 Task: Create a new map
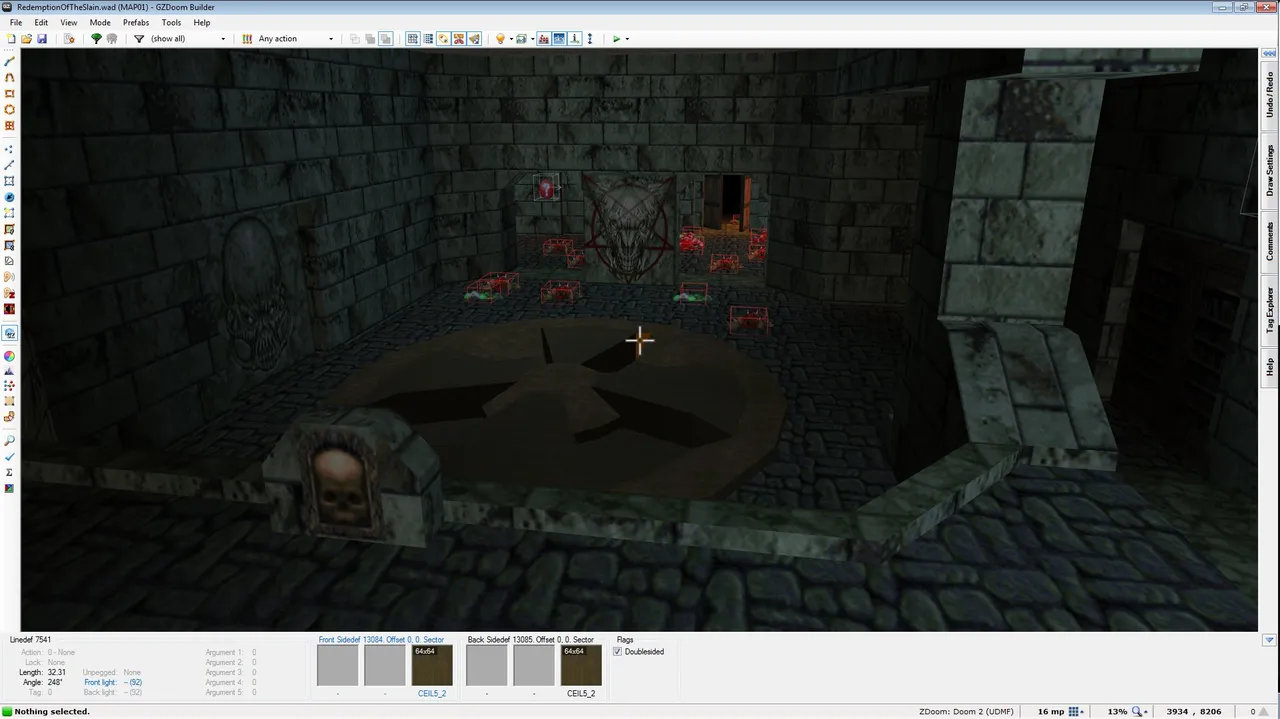click(x=11, y=39)
